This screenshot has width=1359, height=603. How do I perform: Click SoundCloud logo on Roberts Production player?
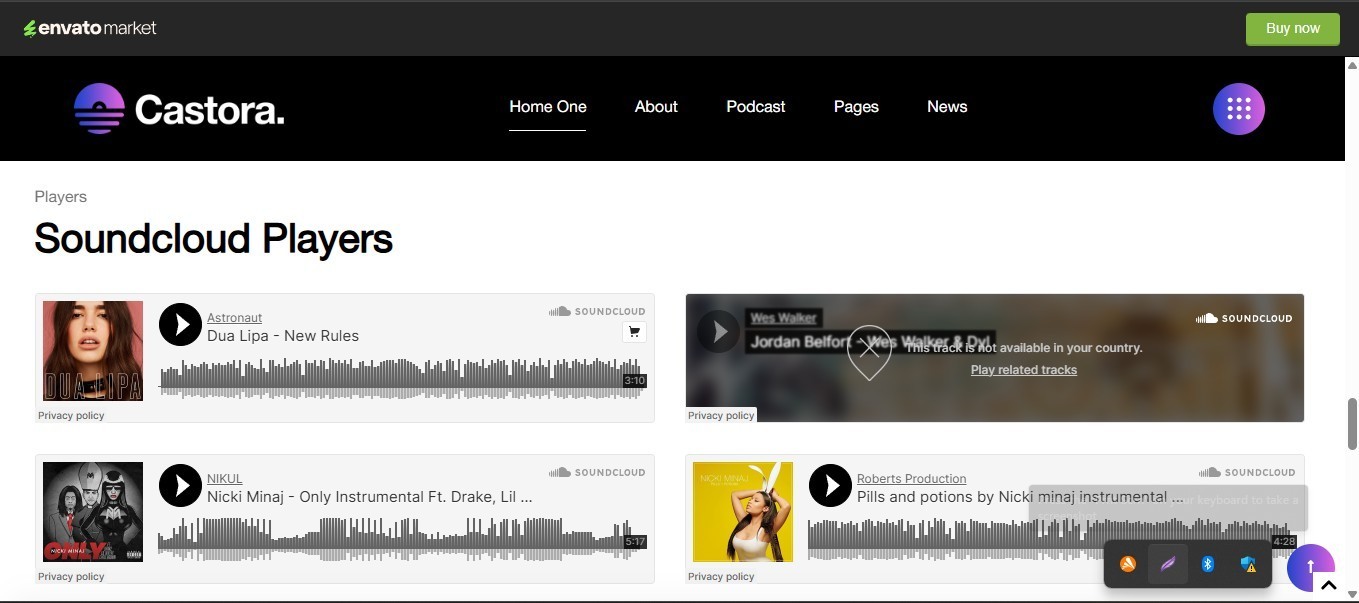pos(1247,472)
